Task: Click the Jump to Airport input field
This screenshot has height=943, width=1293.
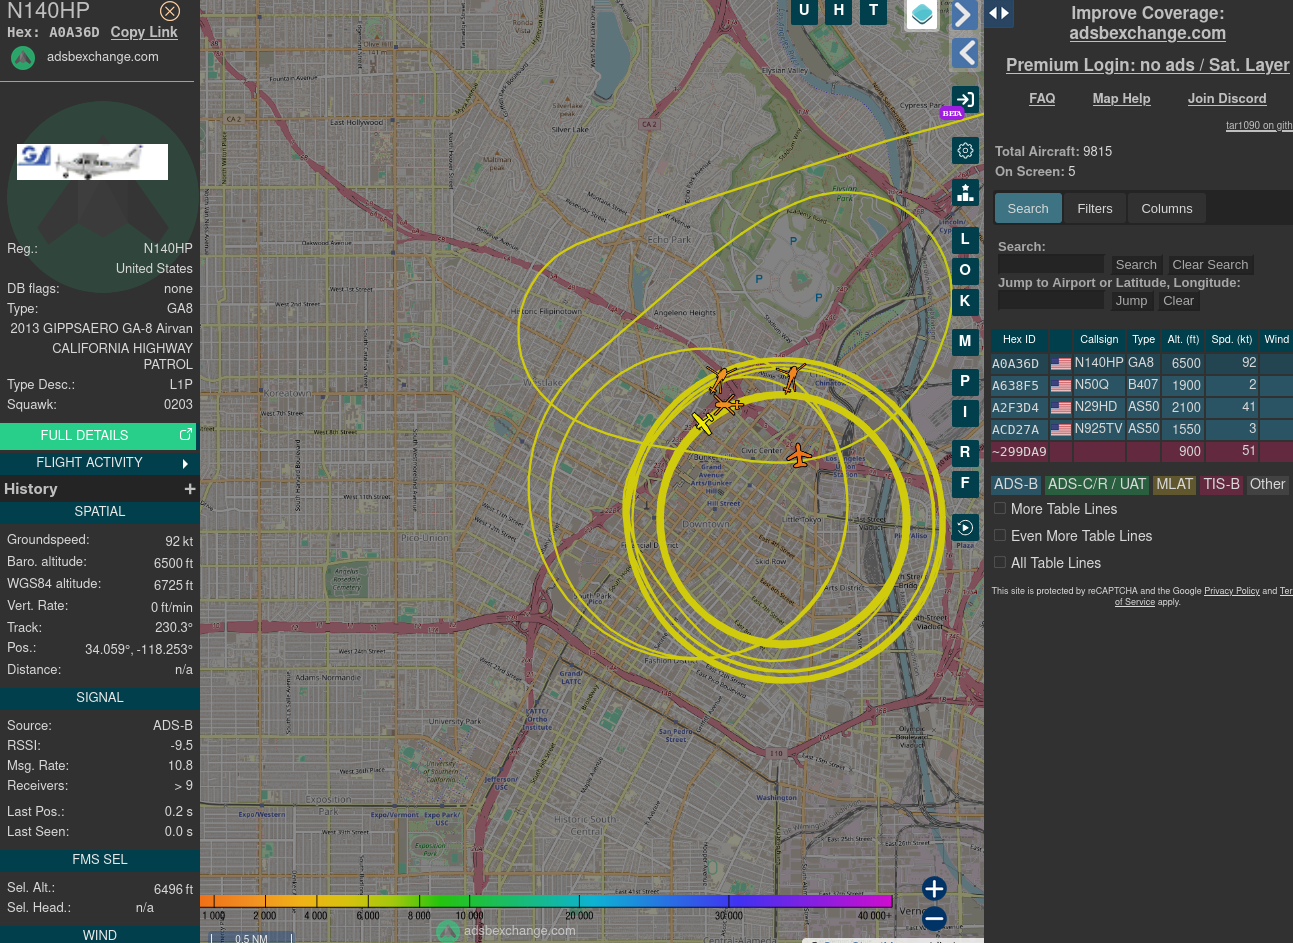Action: (x=1051, y=300)
